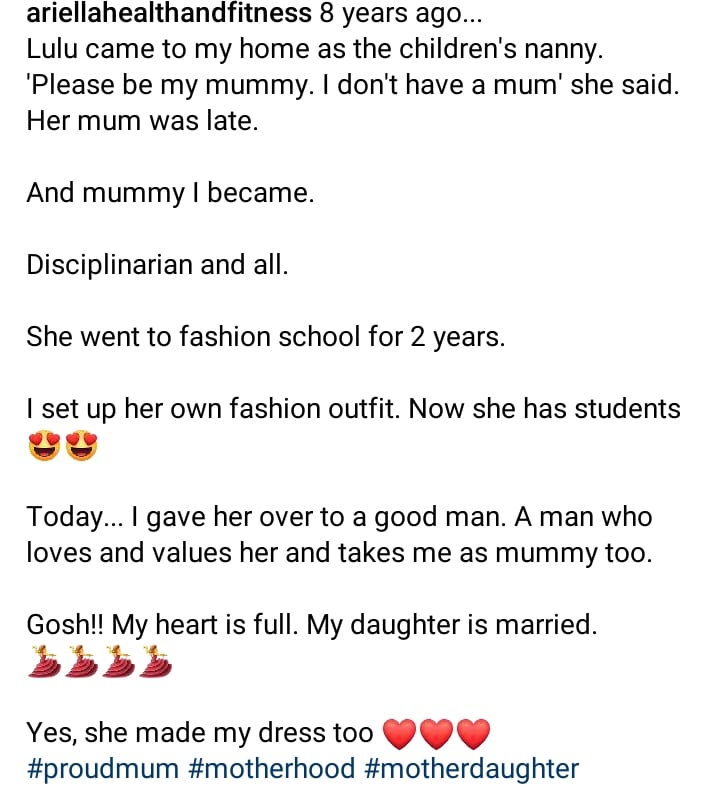Click the last red heart emoji
This screenshot has width=720, height=790.
coord(473,735)
